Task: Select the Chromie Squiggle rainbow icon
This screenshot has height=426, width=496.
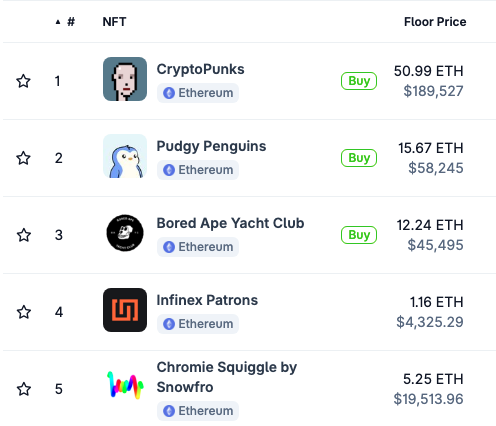Action: pyautogui.click(x=125, y=385)
